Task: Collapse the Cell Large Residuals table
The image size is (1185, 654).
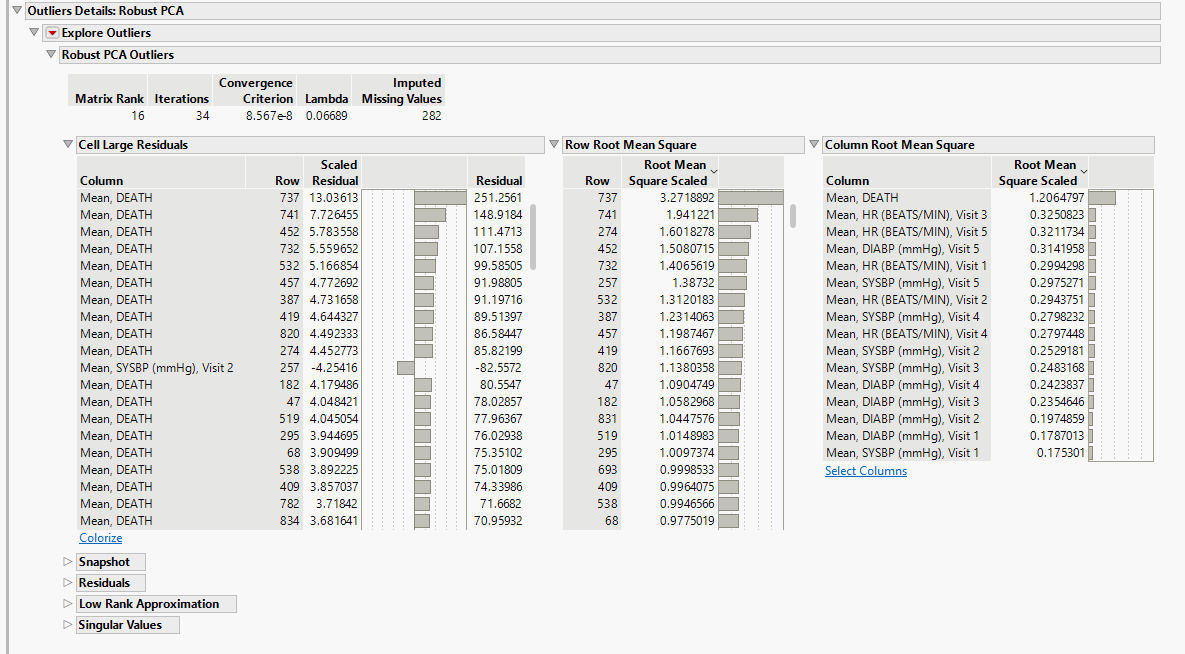Action: (68, 145)
